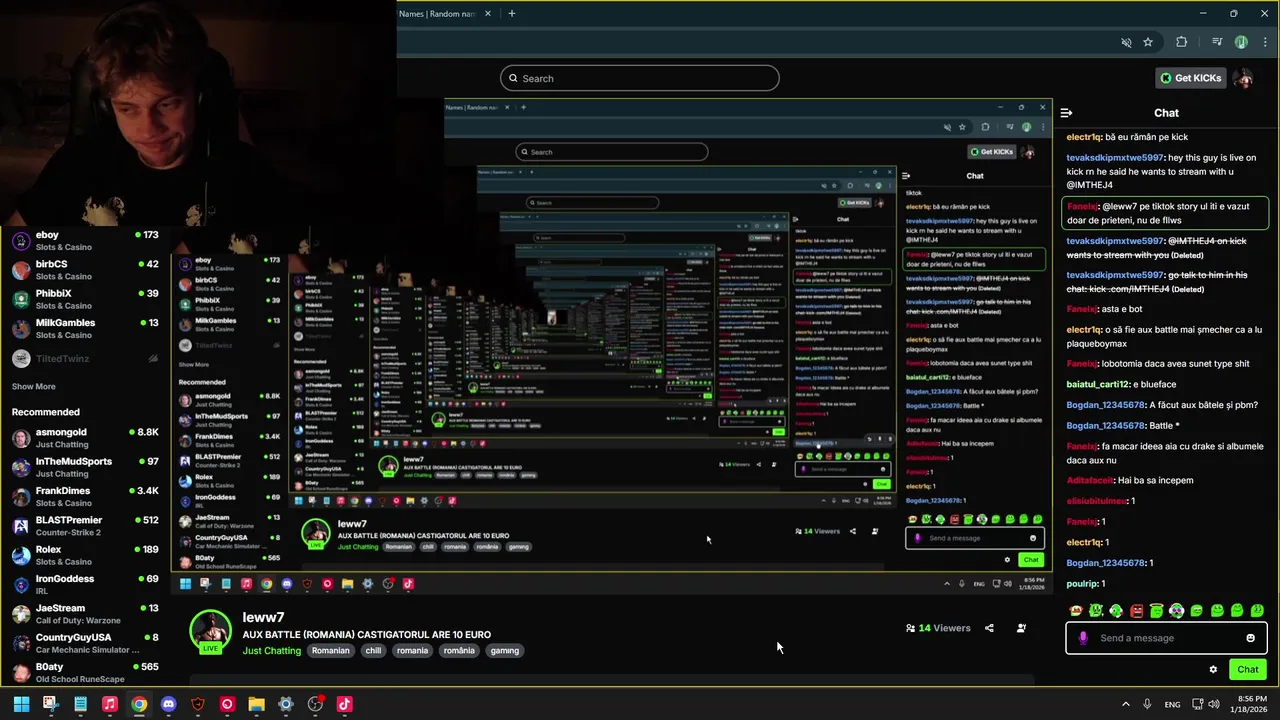The width and height of the screenshot is (1280, 720).
Task: Insert the red angry face emote
Action: point(1136,610)
